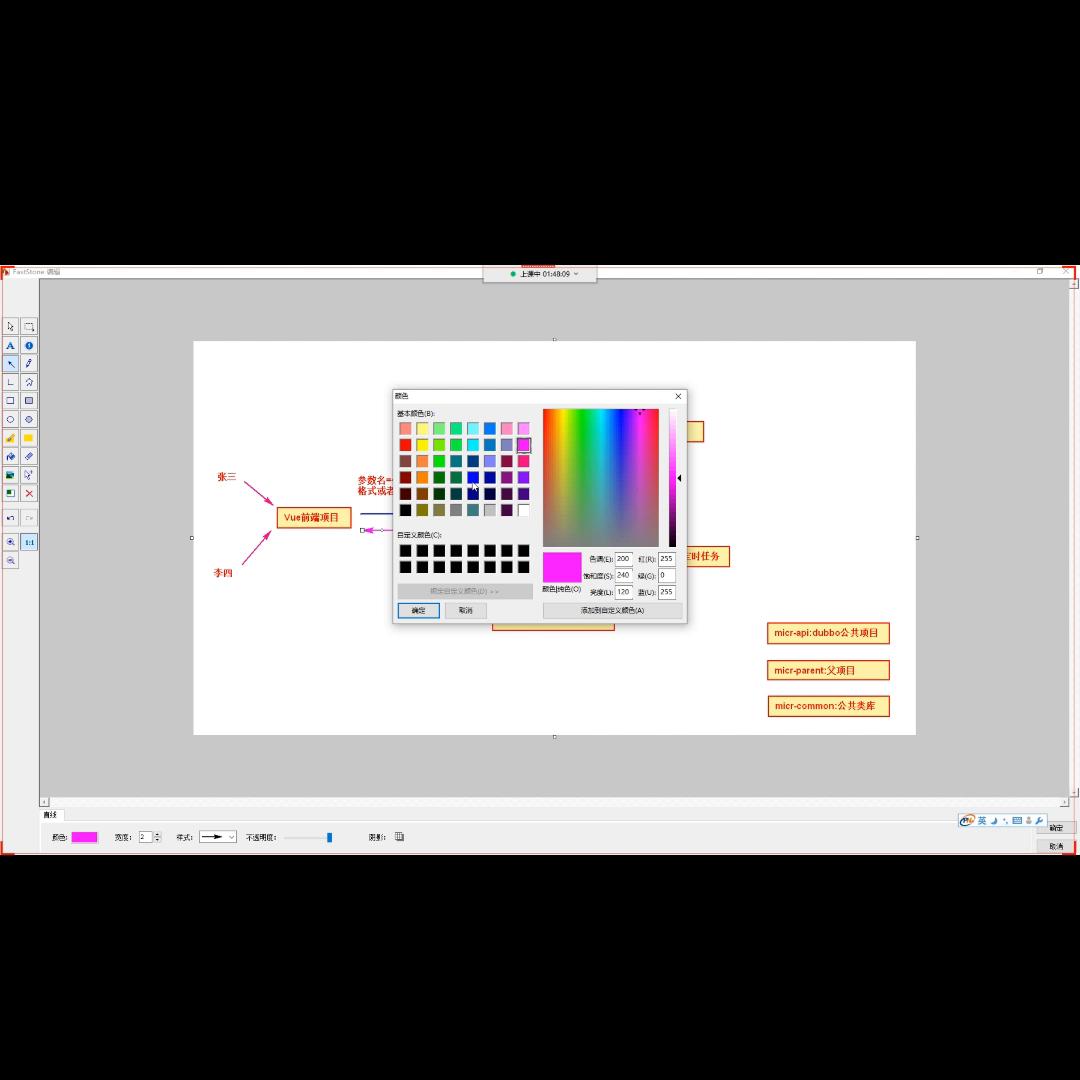1080x1080 pixels.
Task: Click inside the color spectrum gradient field
Action: point(601,478)
